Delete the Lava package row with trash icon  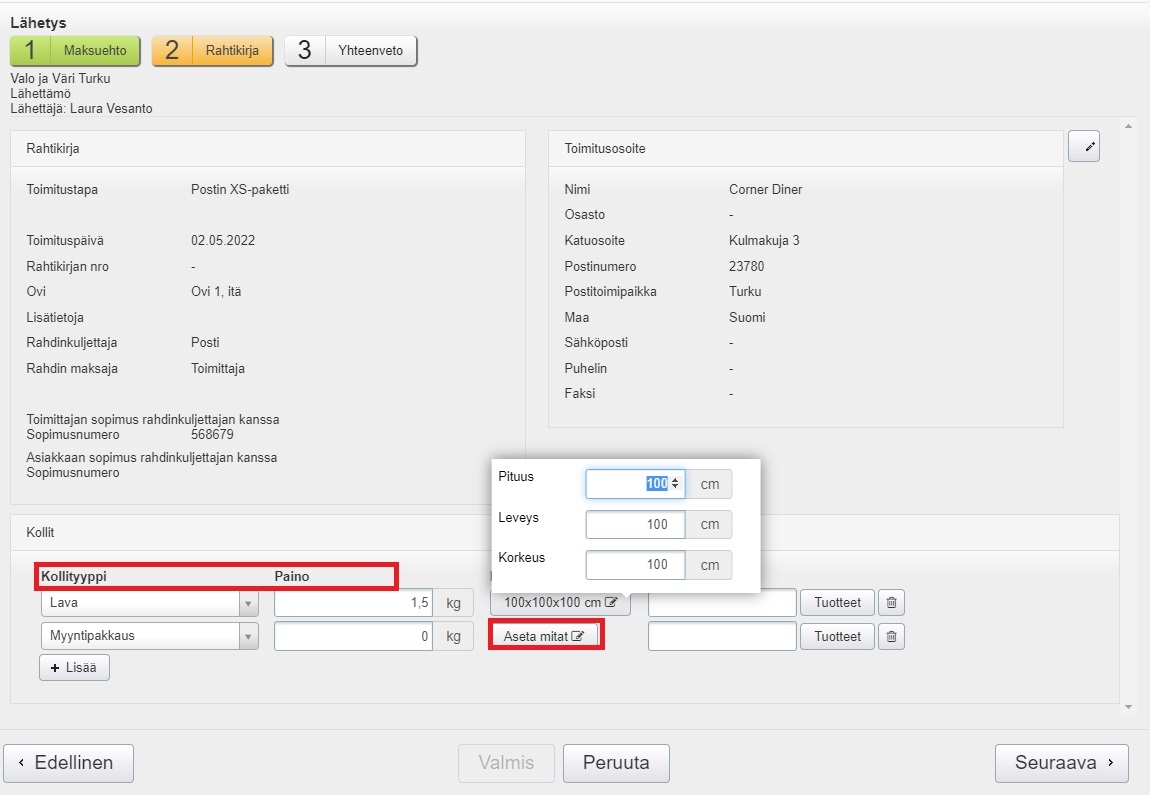(x=892, y=603)
